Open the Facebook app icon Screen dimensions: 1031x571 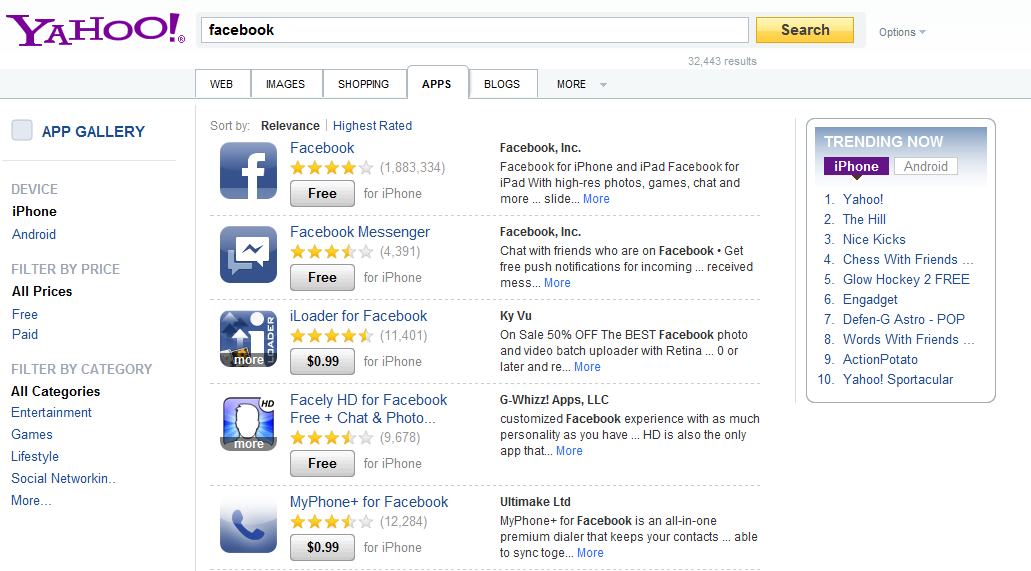click(x=249, y=170)
